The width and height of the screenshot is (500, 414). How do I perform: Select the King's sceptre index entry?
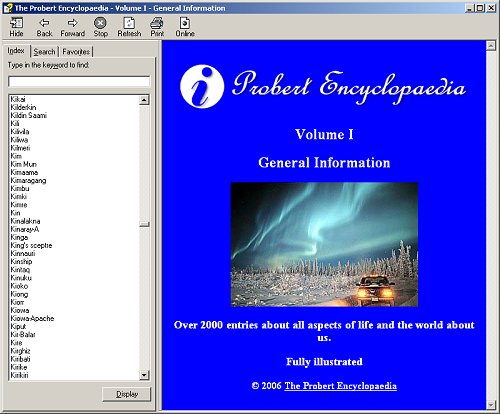click(x=31, y=245)
